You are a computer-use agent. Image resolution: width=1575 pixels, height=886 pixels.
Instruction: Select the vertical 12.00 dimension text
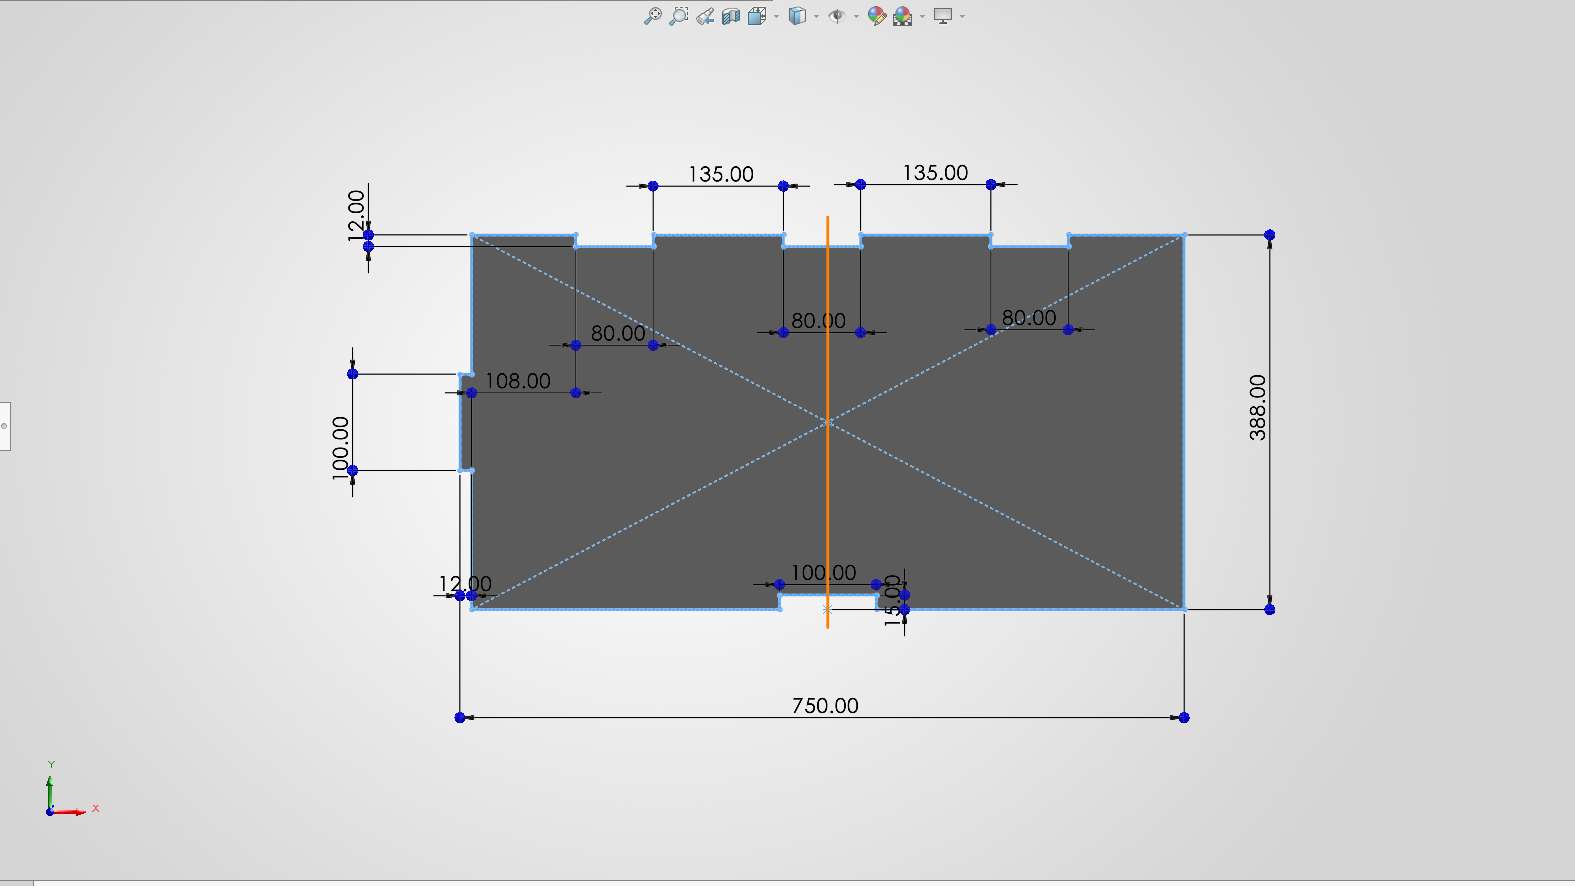[x=356, y=215]
